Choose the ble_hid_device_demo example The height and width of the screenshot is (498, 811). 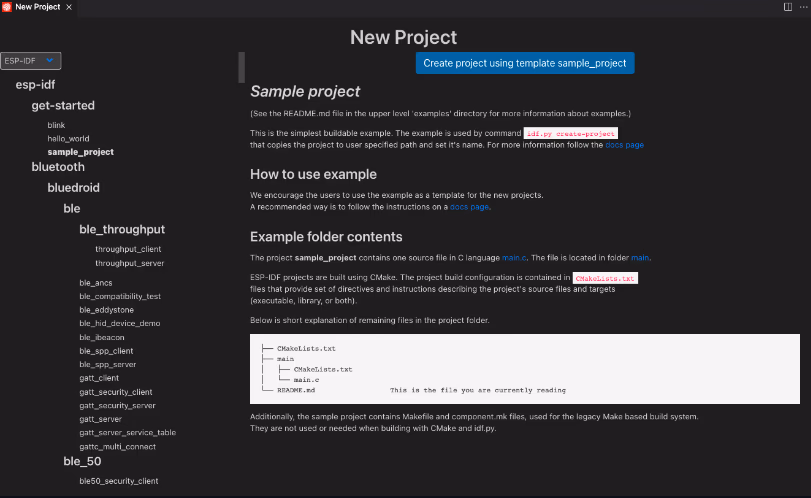pyautogui.click(x=119, y=323)
